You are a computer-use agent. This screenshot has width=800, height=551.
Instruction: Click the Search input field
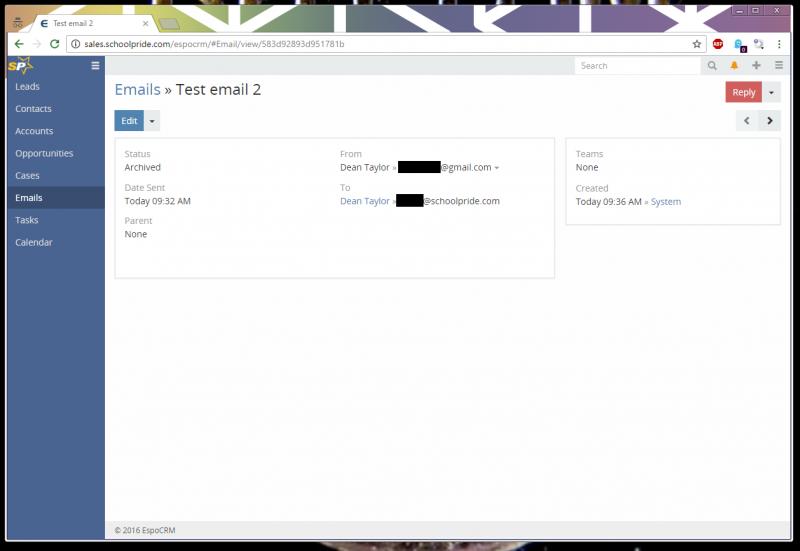(x=637, y=65)
